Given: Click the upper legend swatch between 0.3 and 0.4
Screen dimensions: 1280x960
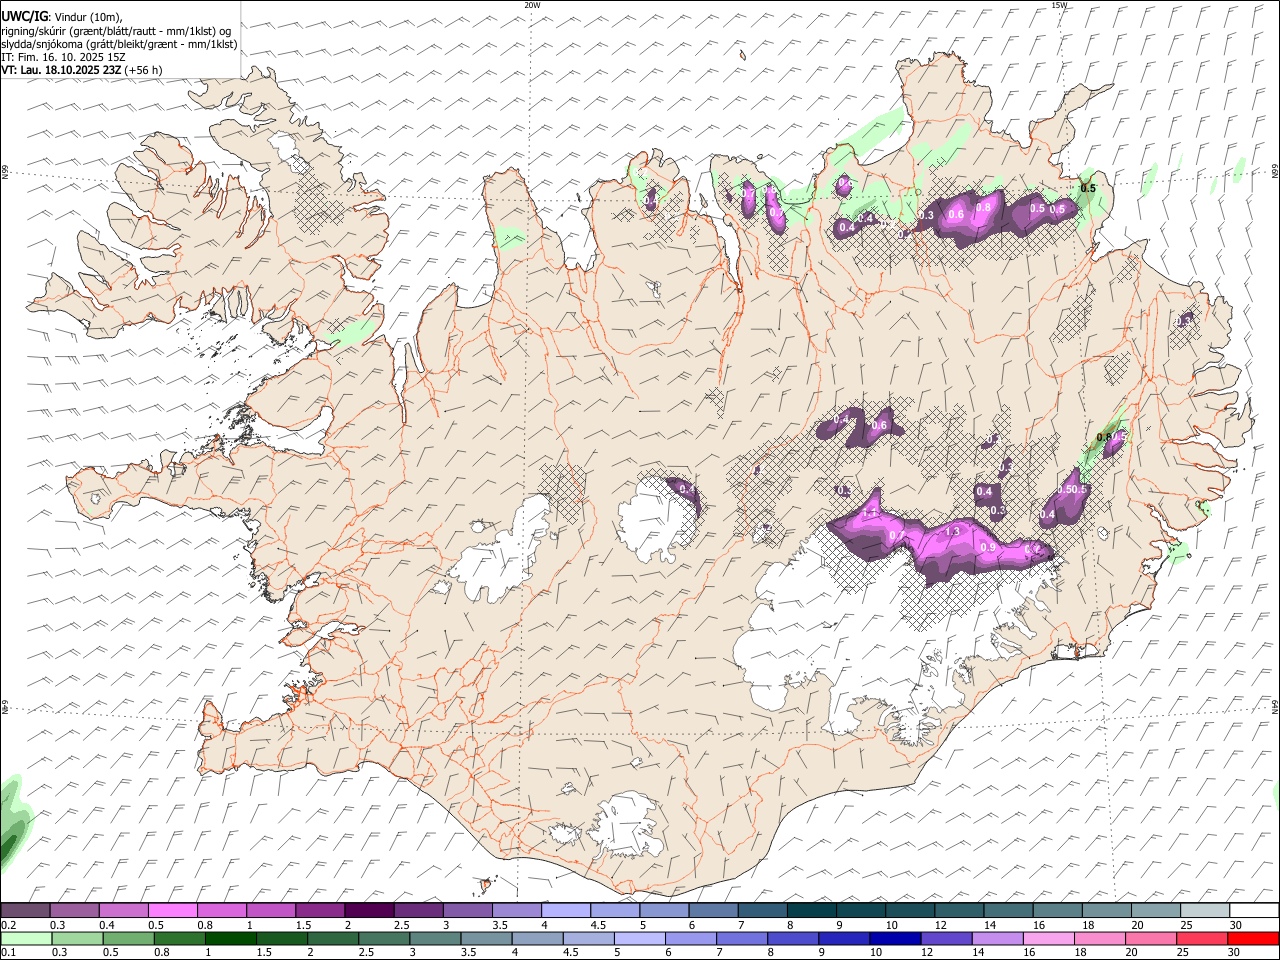Looking at the screenshot, I should click(x=74, y=910).
